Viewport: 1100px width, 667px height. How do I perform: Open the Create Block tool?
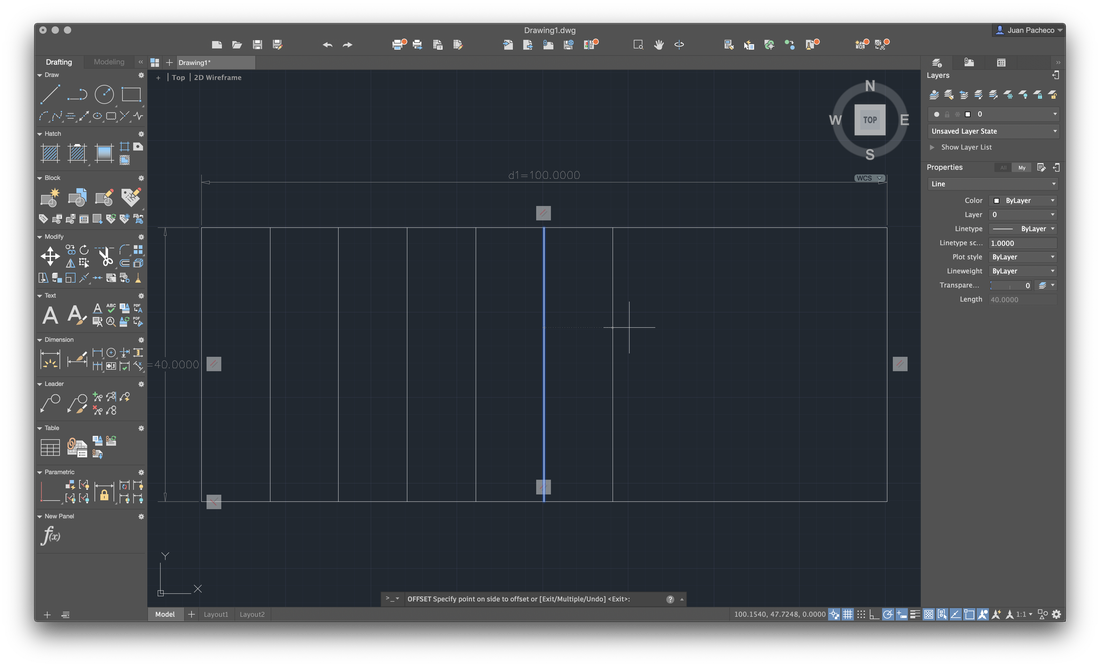(50, 198)
